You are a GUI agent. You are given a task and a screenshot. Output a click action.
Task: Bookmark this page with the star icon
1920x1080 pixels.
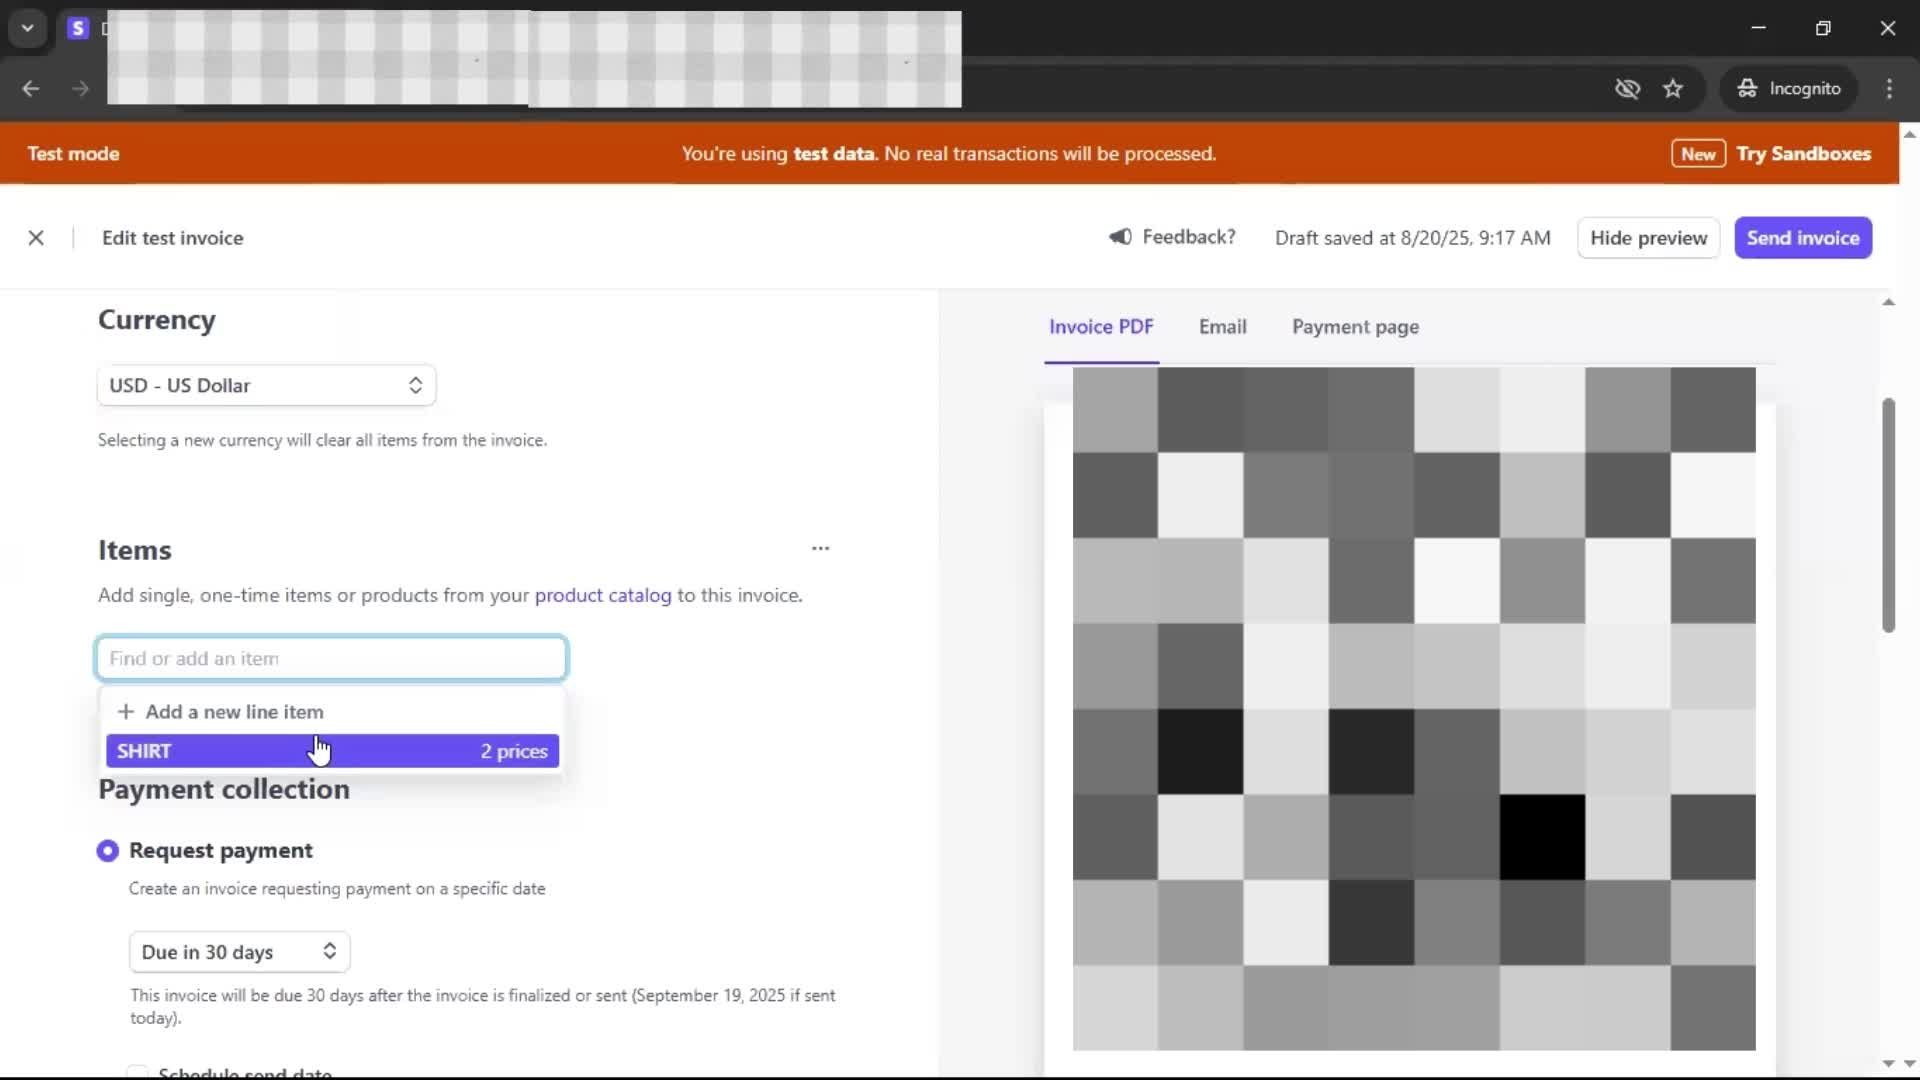(x=1673, y=89)
